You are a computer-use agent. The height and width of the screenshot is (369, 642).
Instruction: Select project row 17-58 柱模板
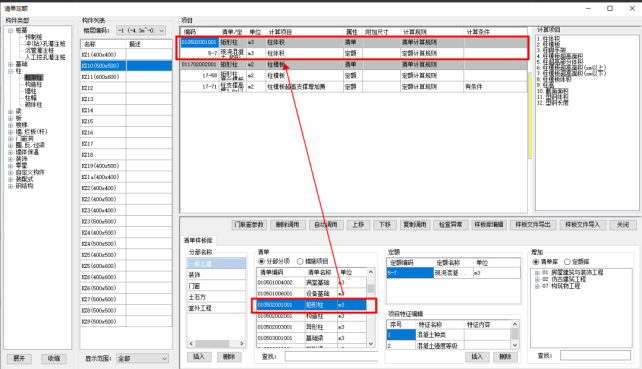pyautogui.click(x=354, y=76)
